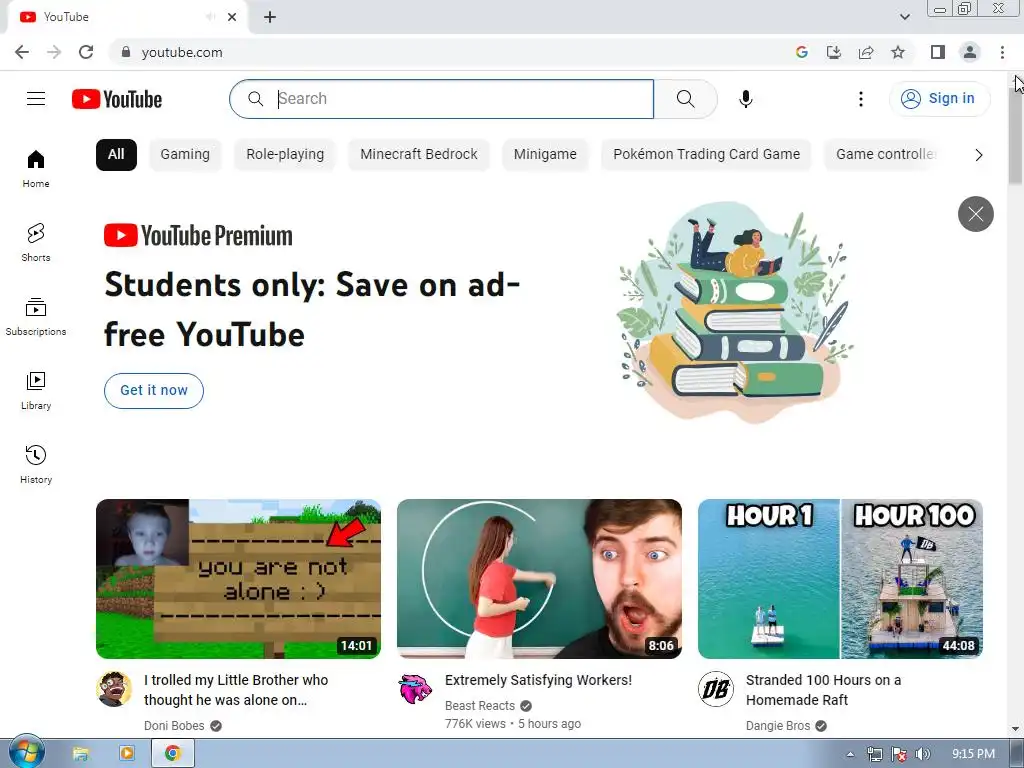Reload the page
1024x768 pixels.
coord(86,52)
